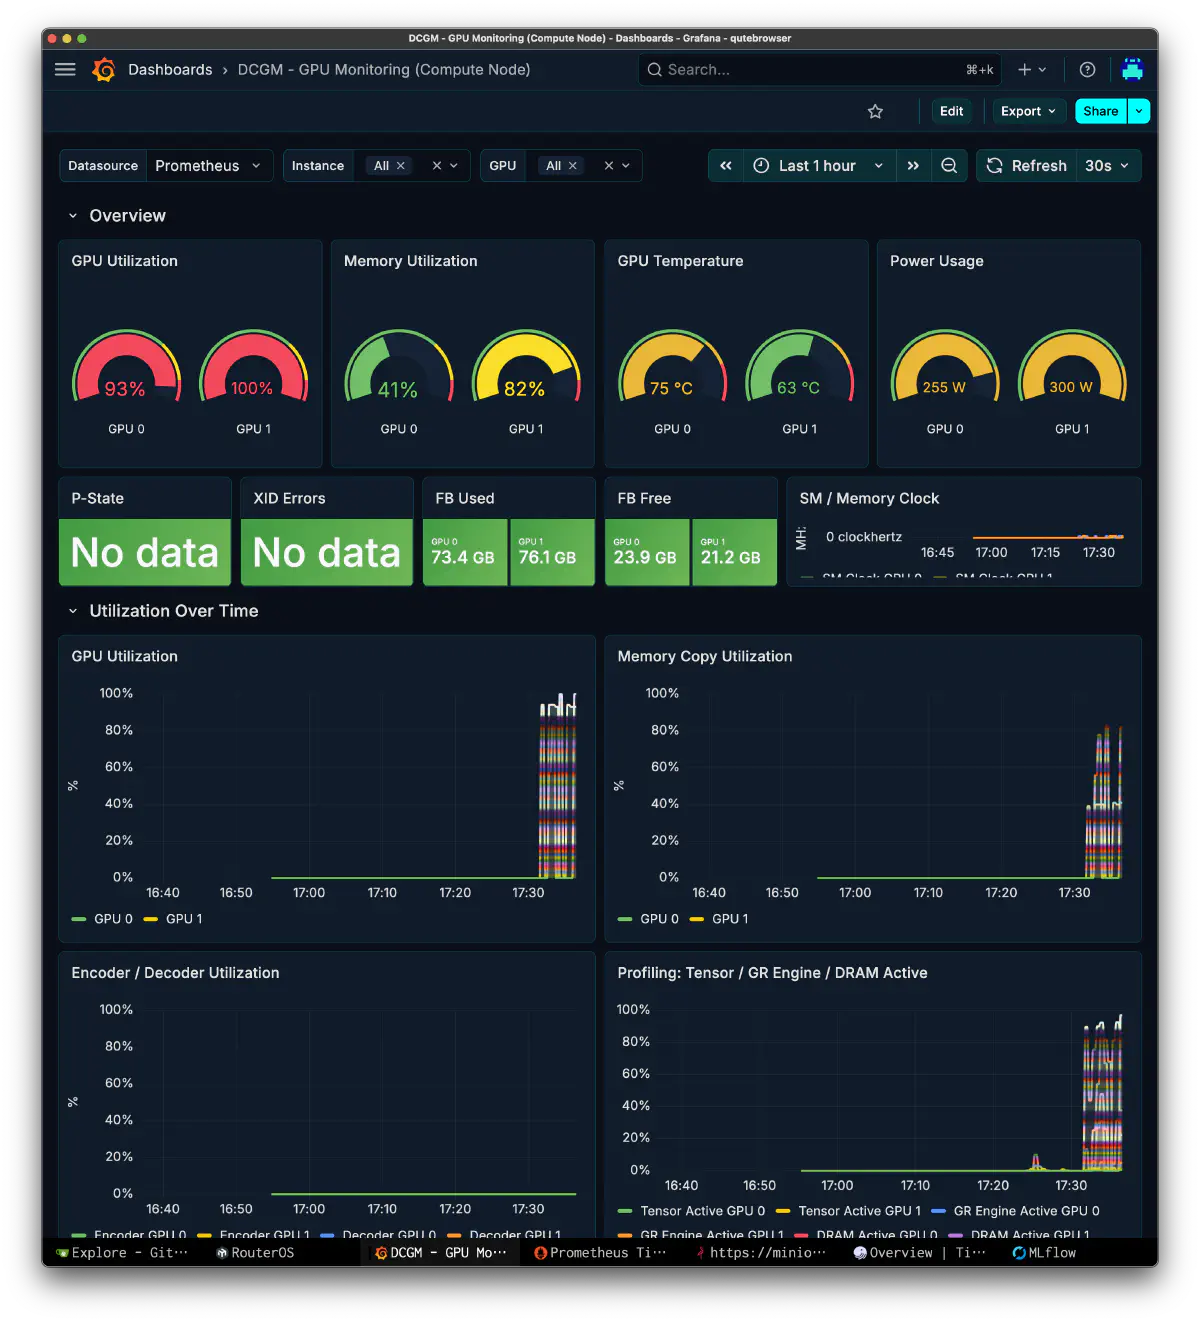Click the GPU Temperature panel title

pyautogui.click(x=680, y=261)
